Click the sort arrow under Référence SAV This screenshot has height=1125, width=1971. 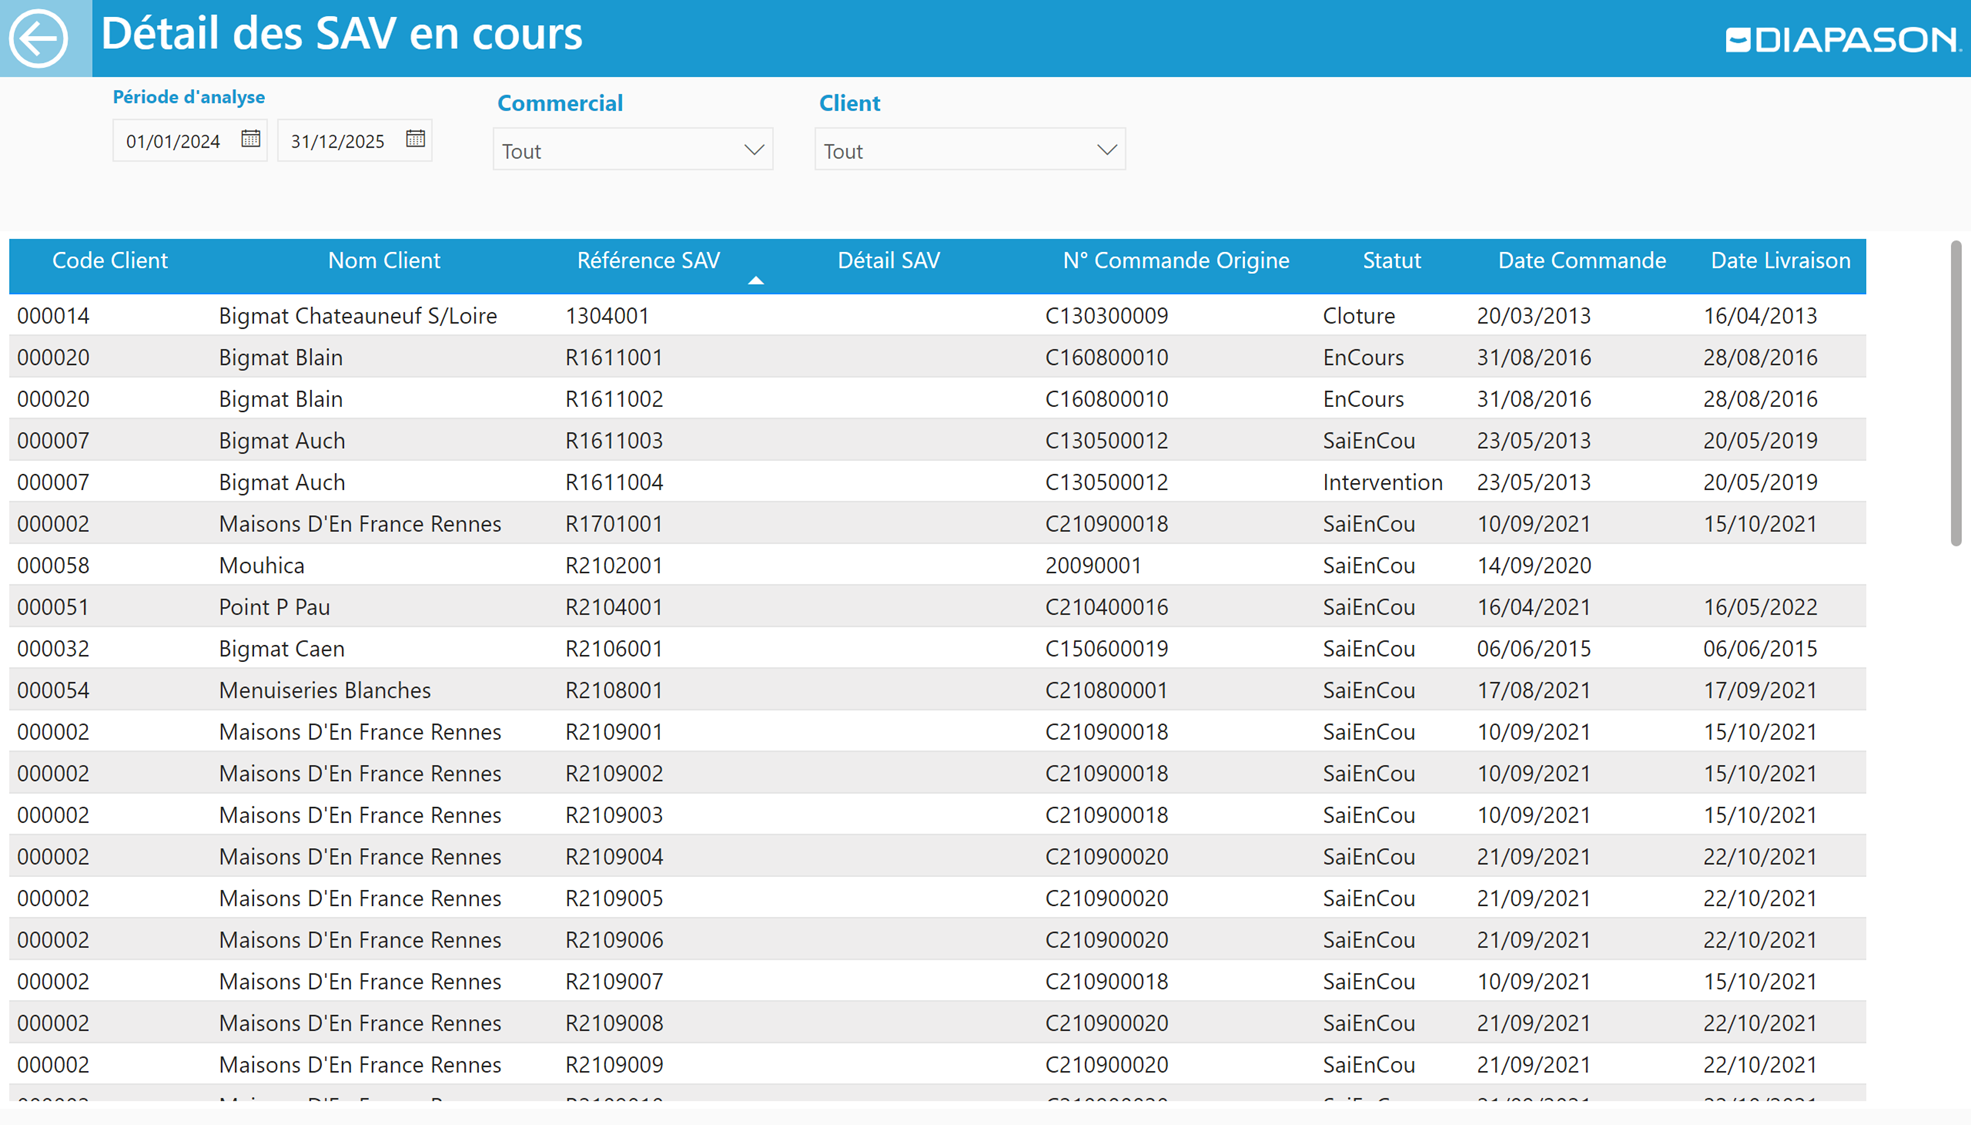756,281
